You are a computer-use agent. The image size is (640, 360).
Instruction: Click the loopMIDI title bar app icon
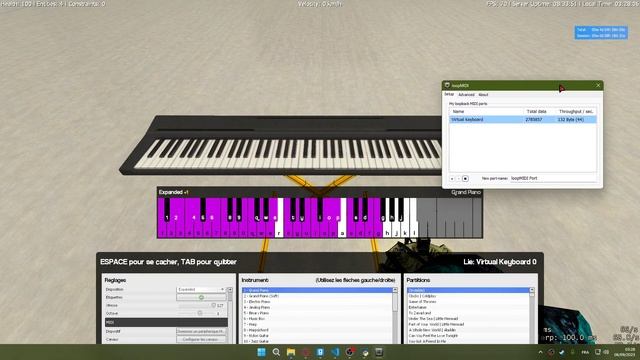[447, 85]
